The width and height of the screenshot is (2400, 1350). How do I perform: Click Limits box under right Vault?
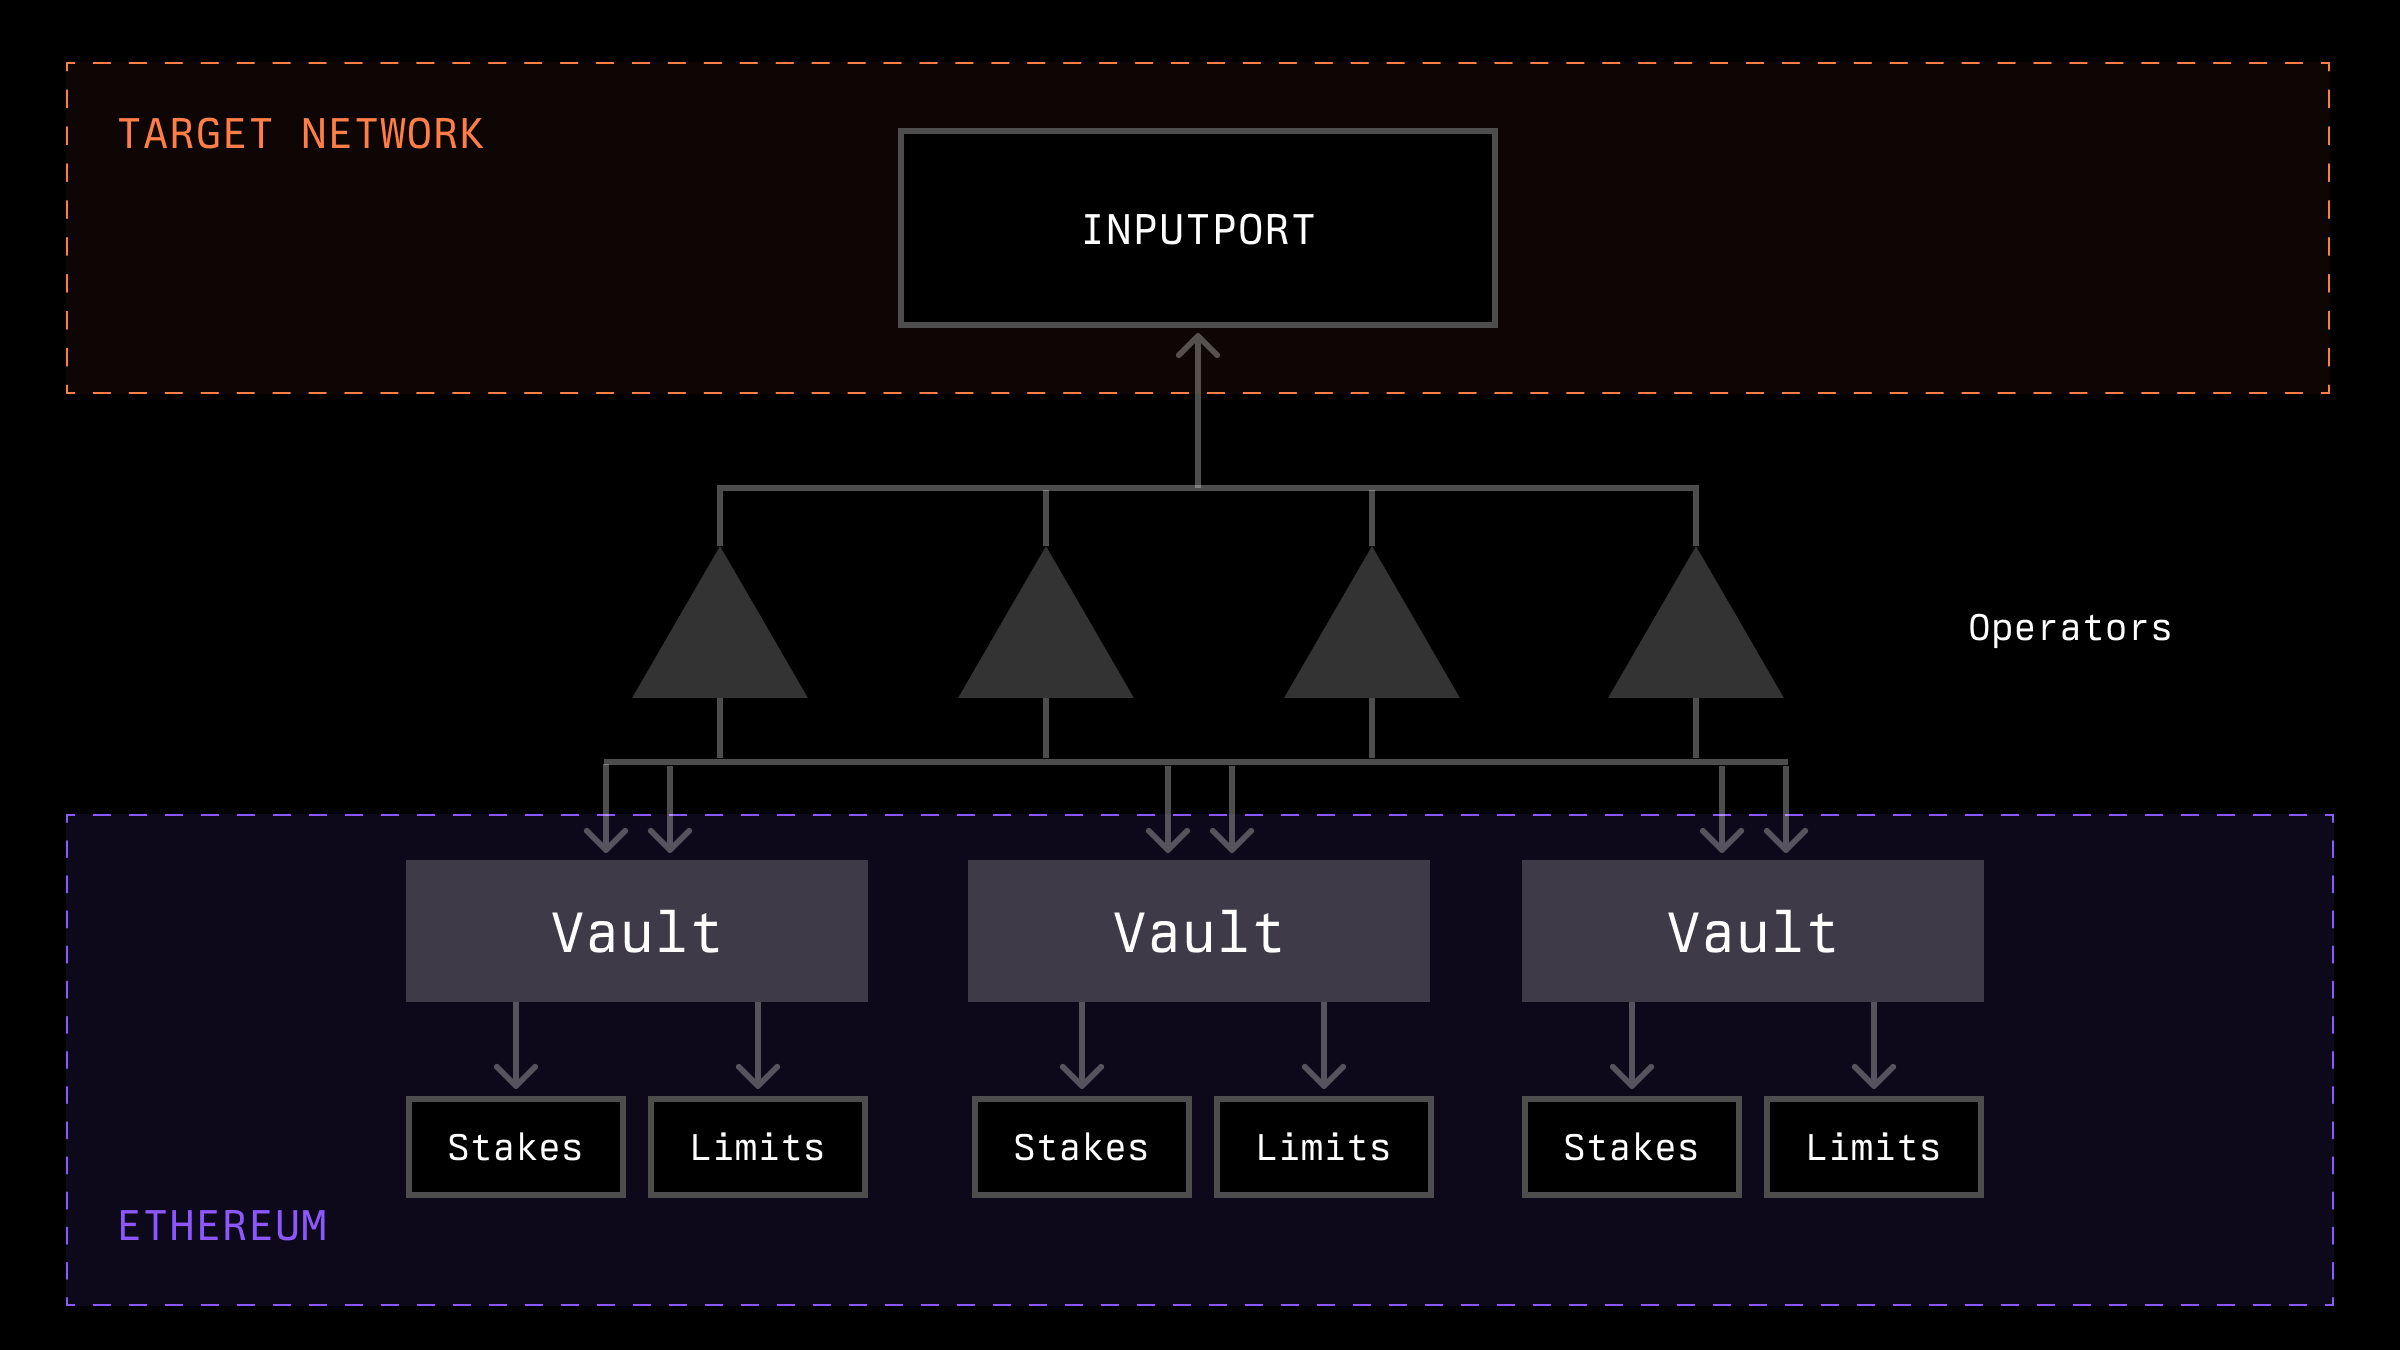click(1873, 1147)
